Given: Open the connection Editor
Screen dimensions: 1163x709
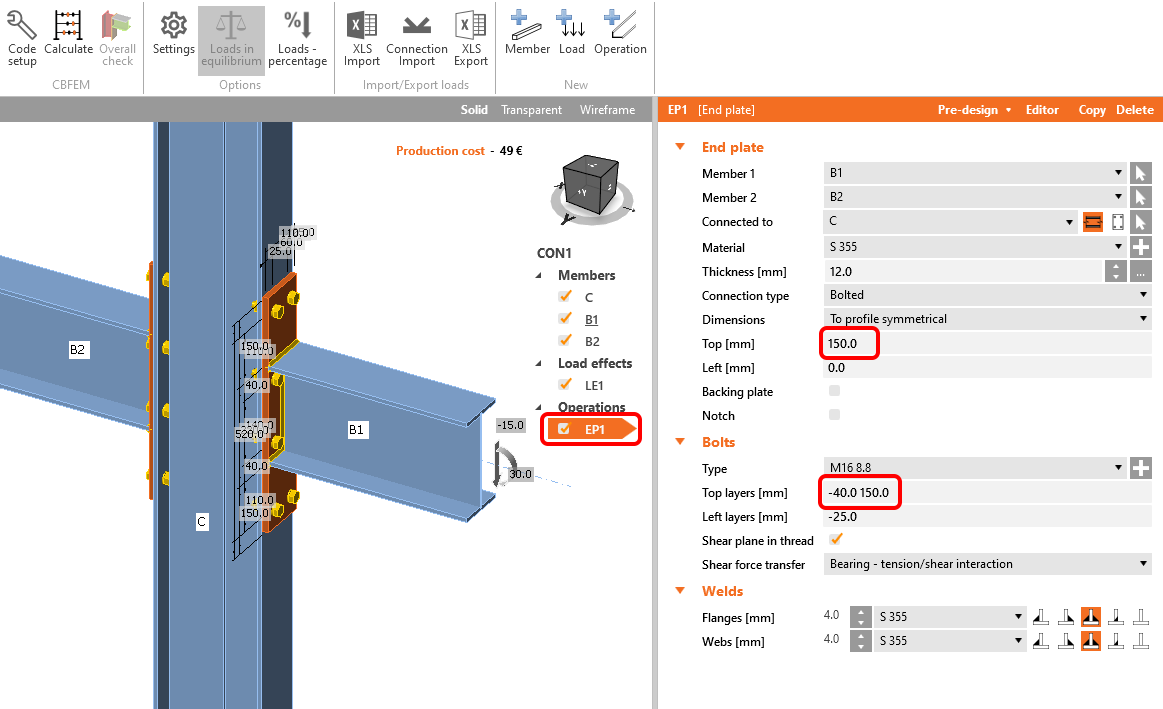Looking at the screenshot, I should 1042,110.
